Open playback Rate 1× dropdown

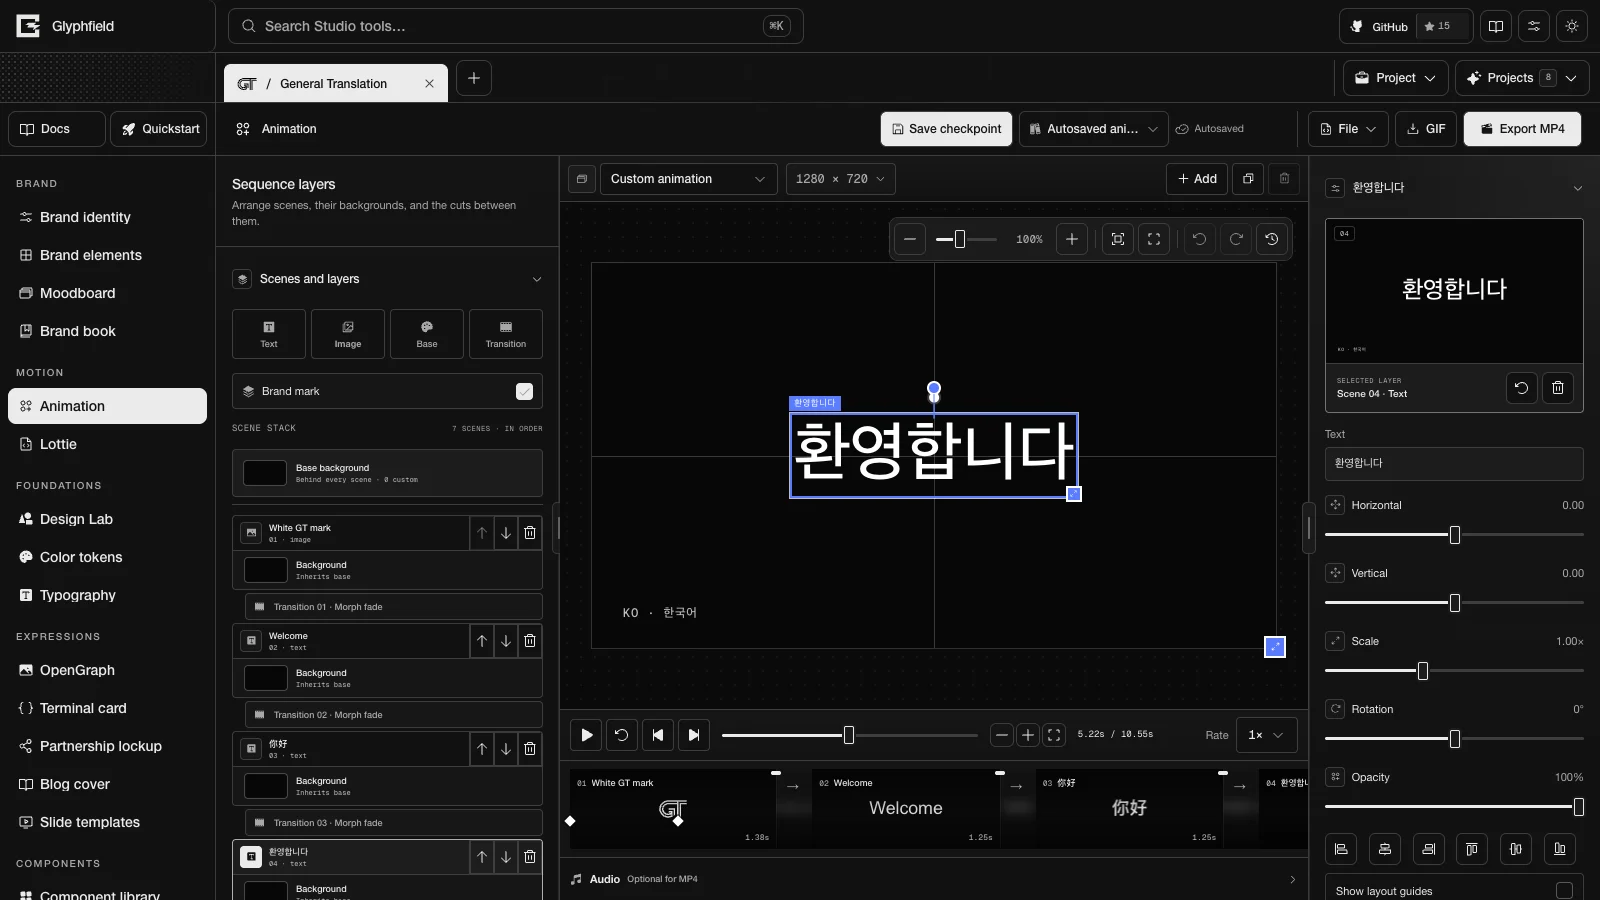point(1267,735)
